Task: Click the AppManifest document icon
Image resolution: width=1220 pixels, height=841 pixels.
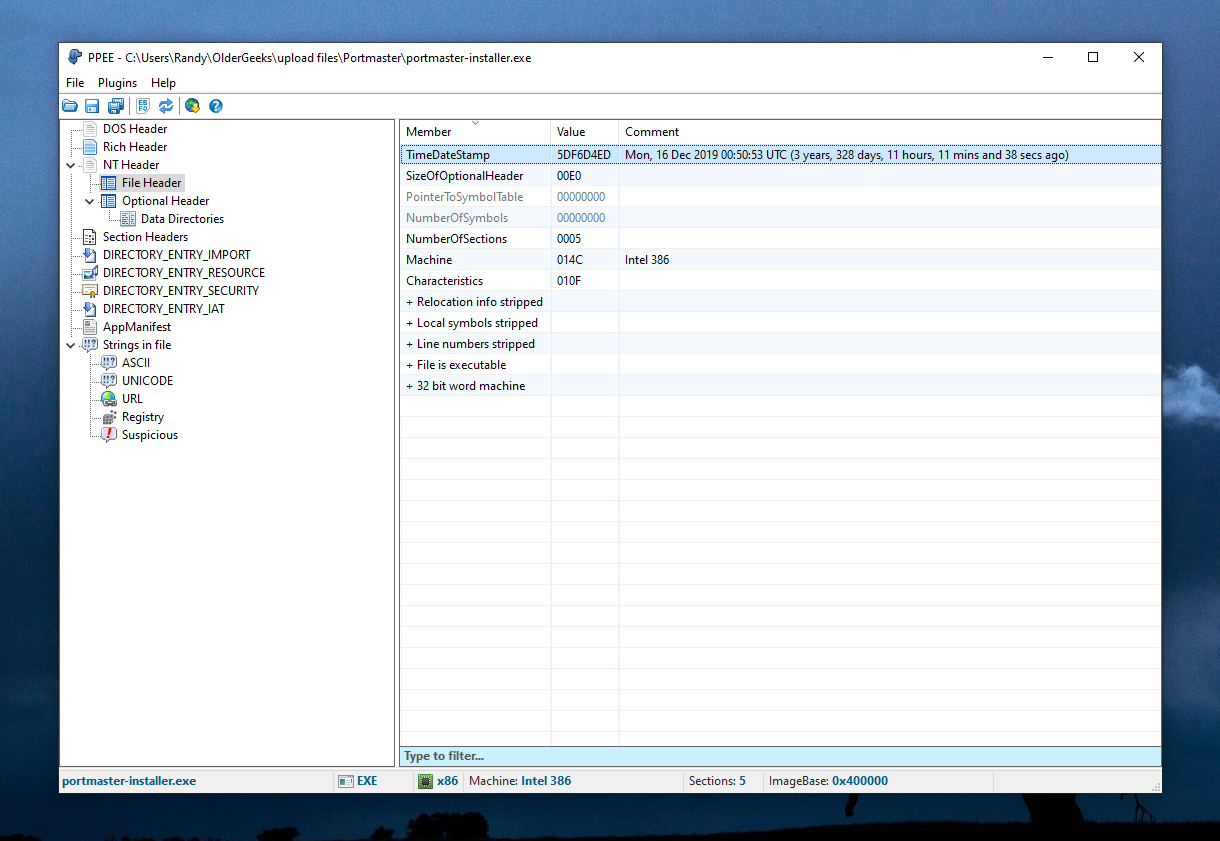Action: click(90, 327)
